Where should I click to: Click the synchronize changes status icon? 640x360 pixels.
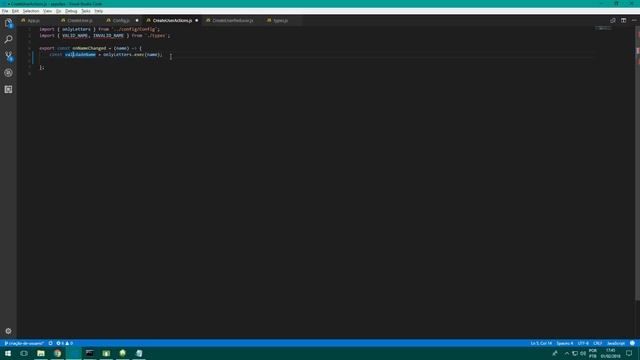51,343
